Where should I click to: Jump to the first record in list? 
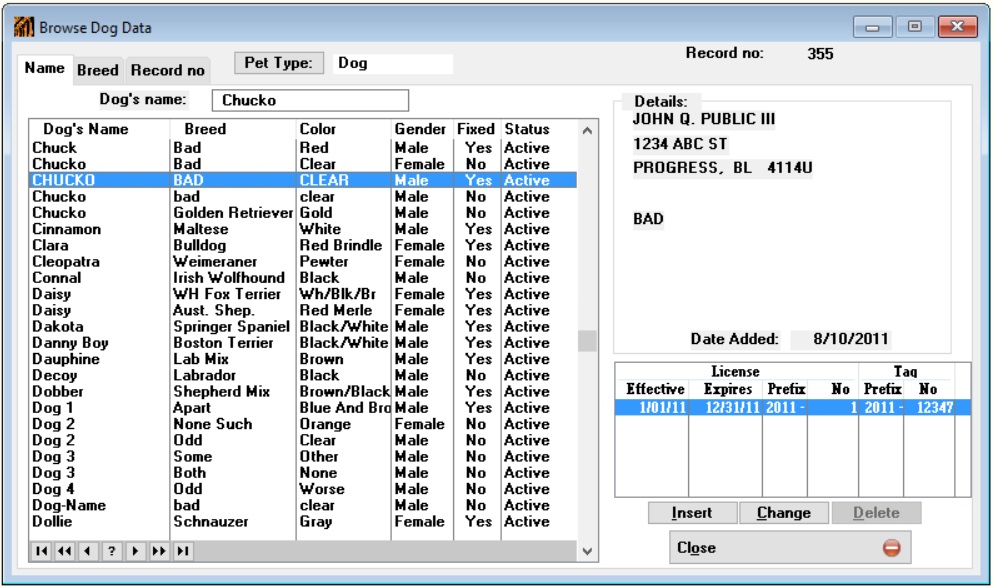tap(40, 551)
